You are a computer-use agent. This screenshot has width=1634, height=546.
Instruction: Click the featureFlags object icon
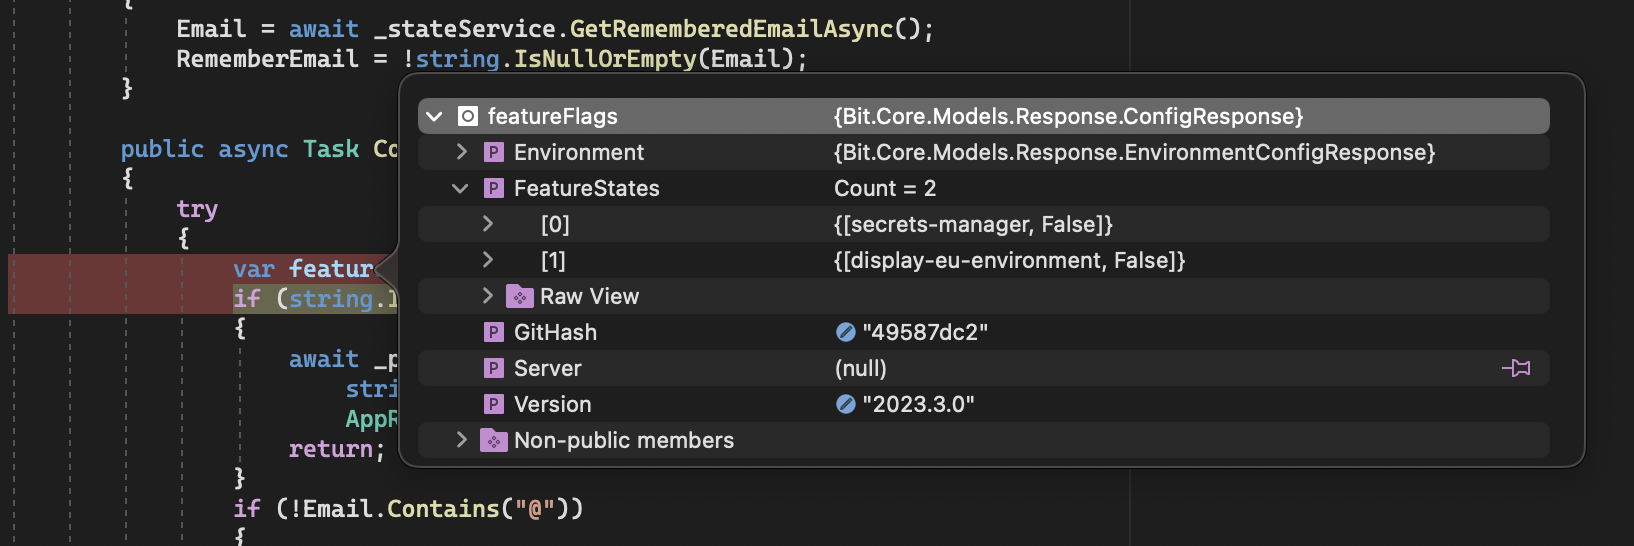click(x=468, y=117)
